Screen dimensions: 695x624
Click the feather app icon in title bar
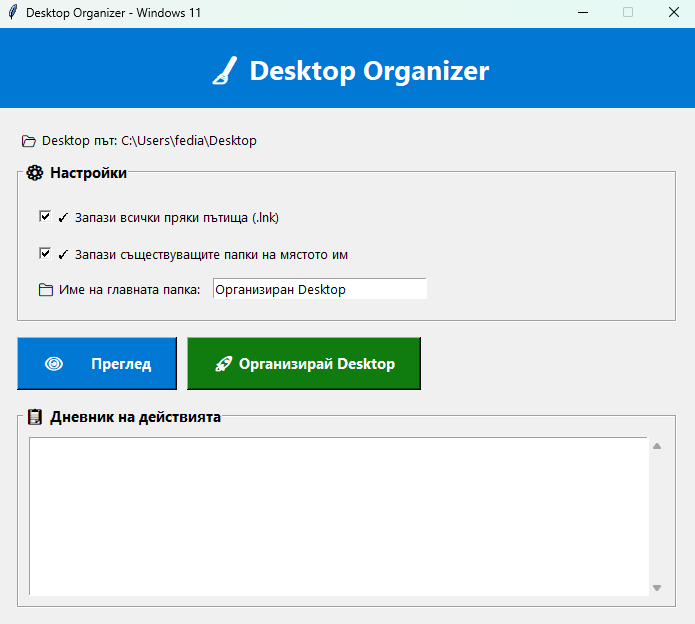(12, 13)
